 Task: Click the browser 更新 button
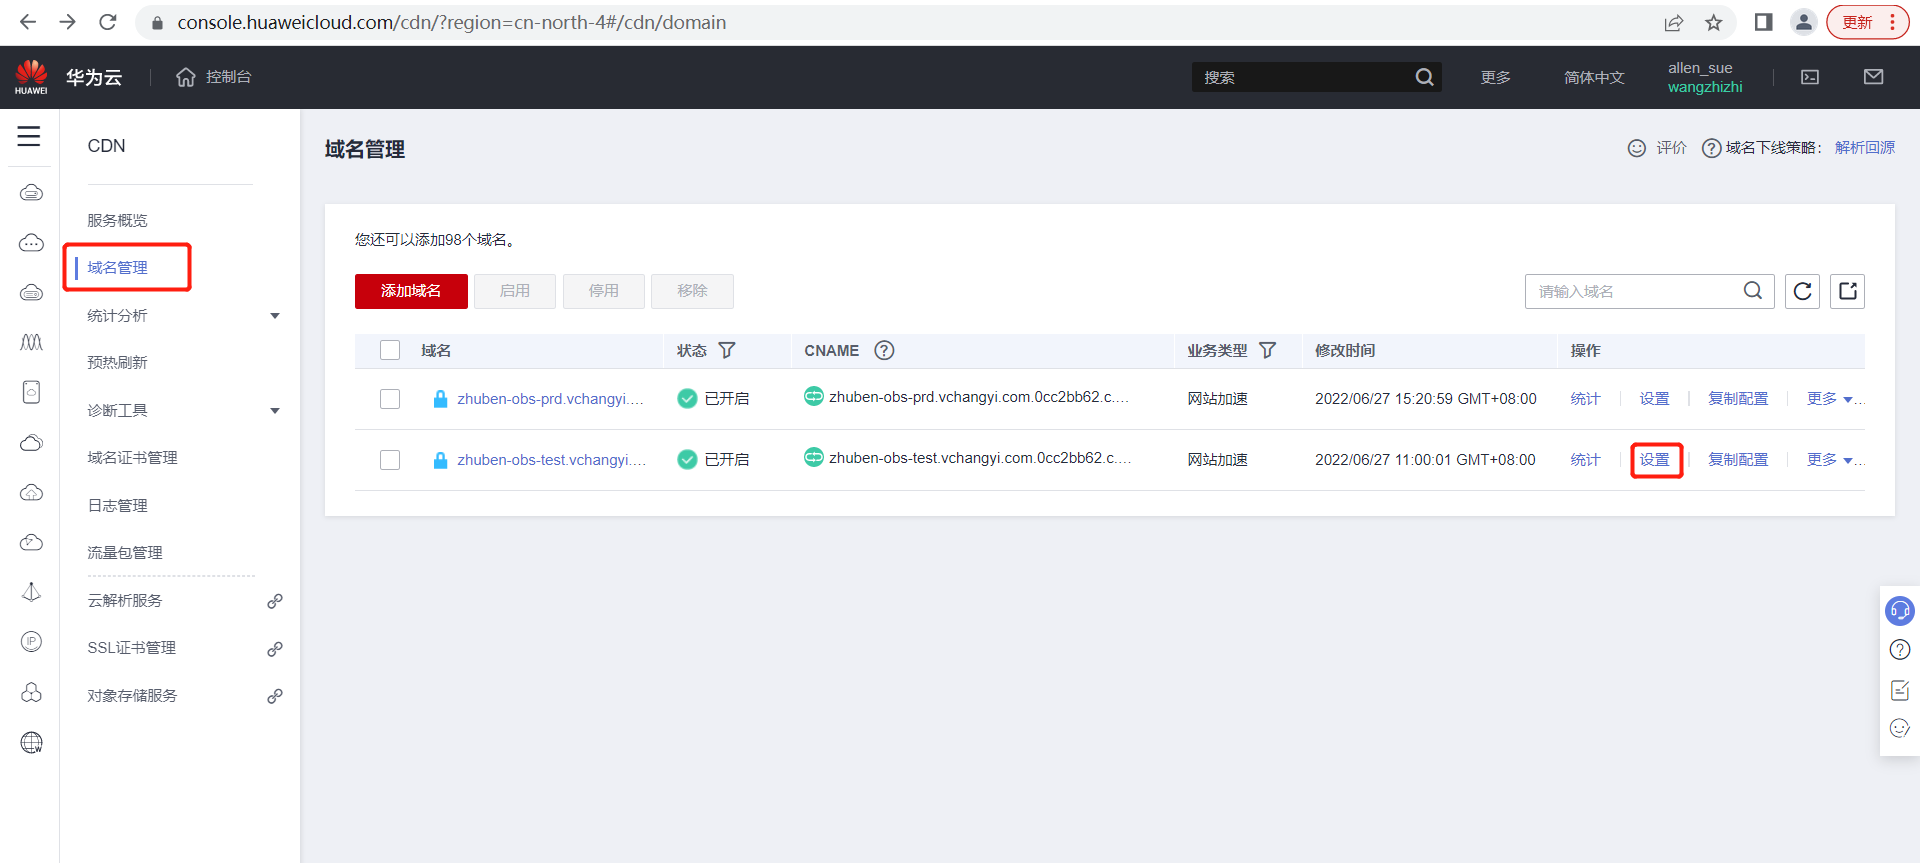pyautogui.click(x=1867, y=22)
